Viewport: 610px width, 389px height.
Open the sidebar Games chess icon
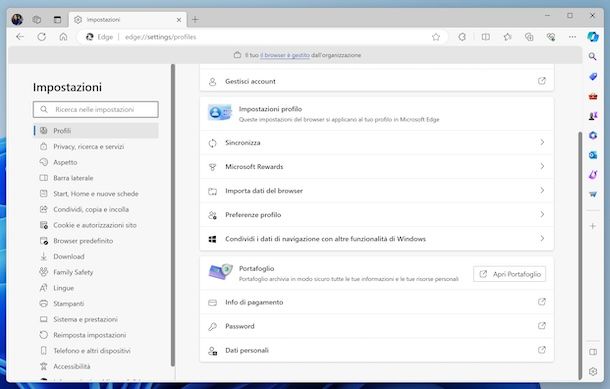593,116
